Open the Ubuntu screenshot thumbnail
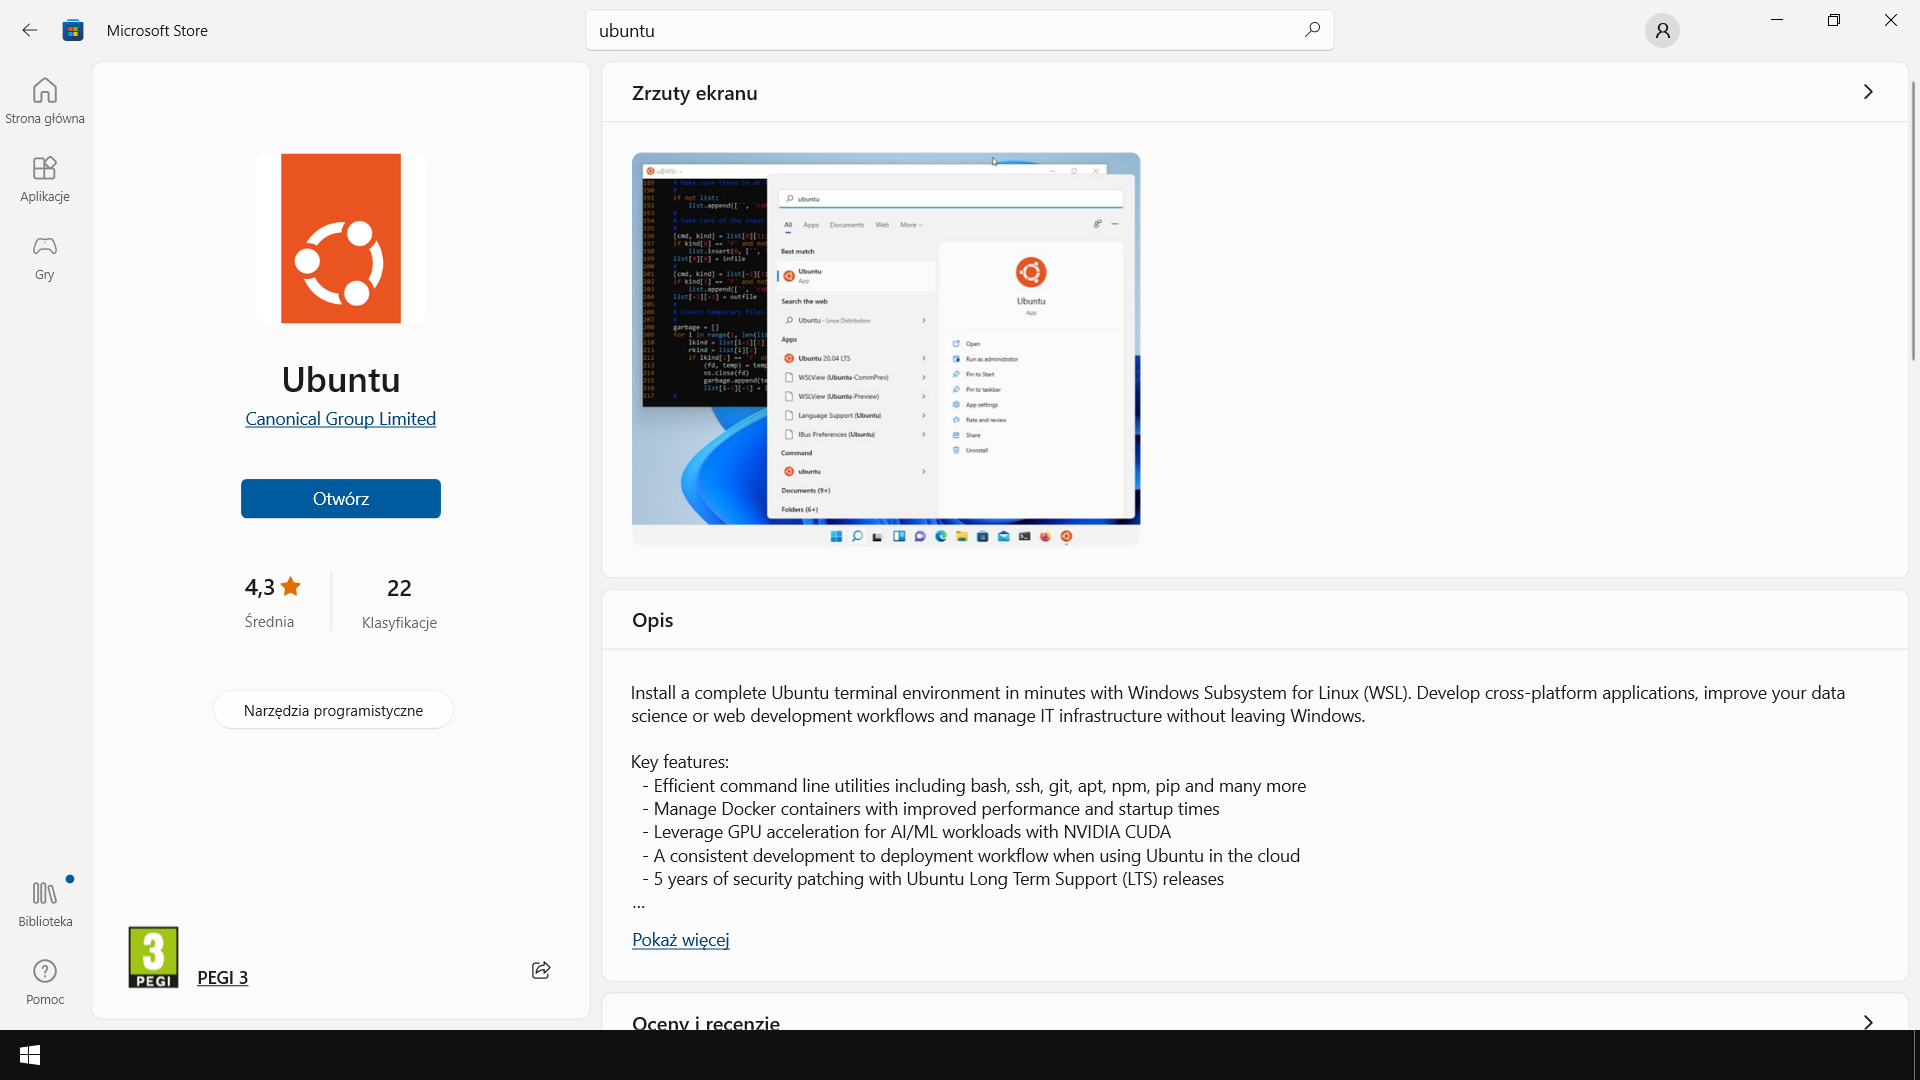 pos(885,348)
